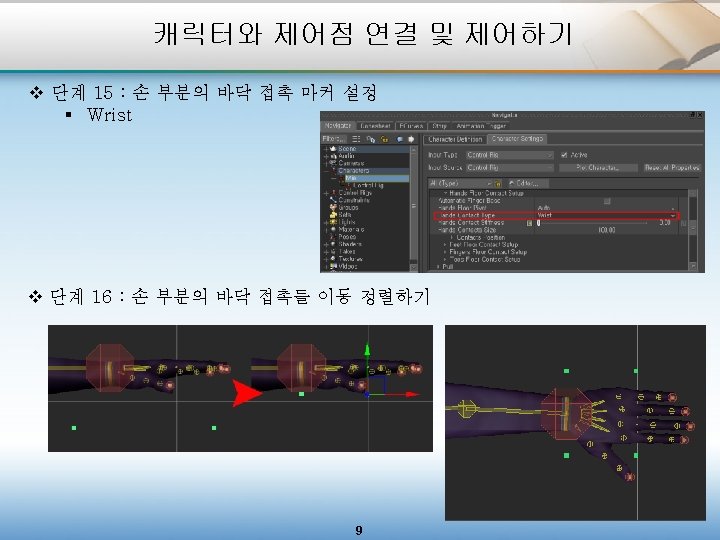Expand the Scene tree node

coord(326,149)
